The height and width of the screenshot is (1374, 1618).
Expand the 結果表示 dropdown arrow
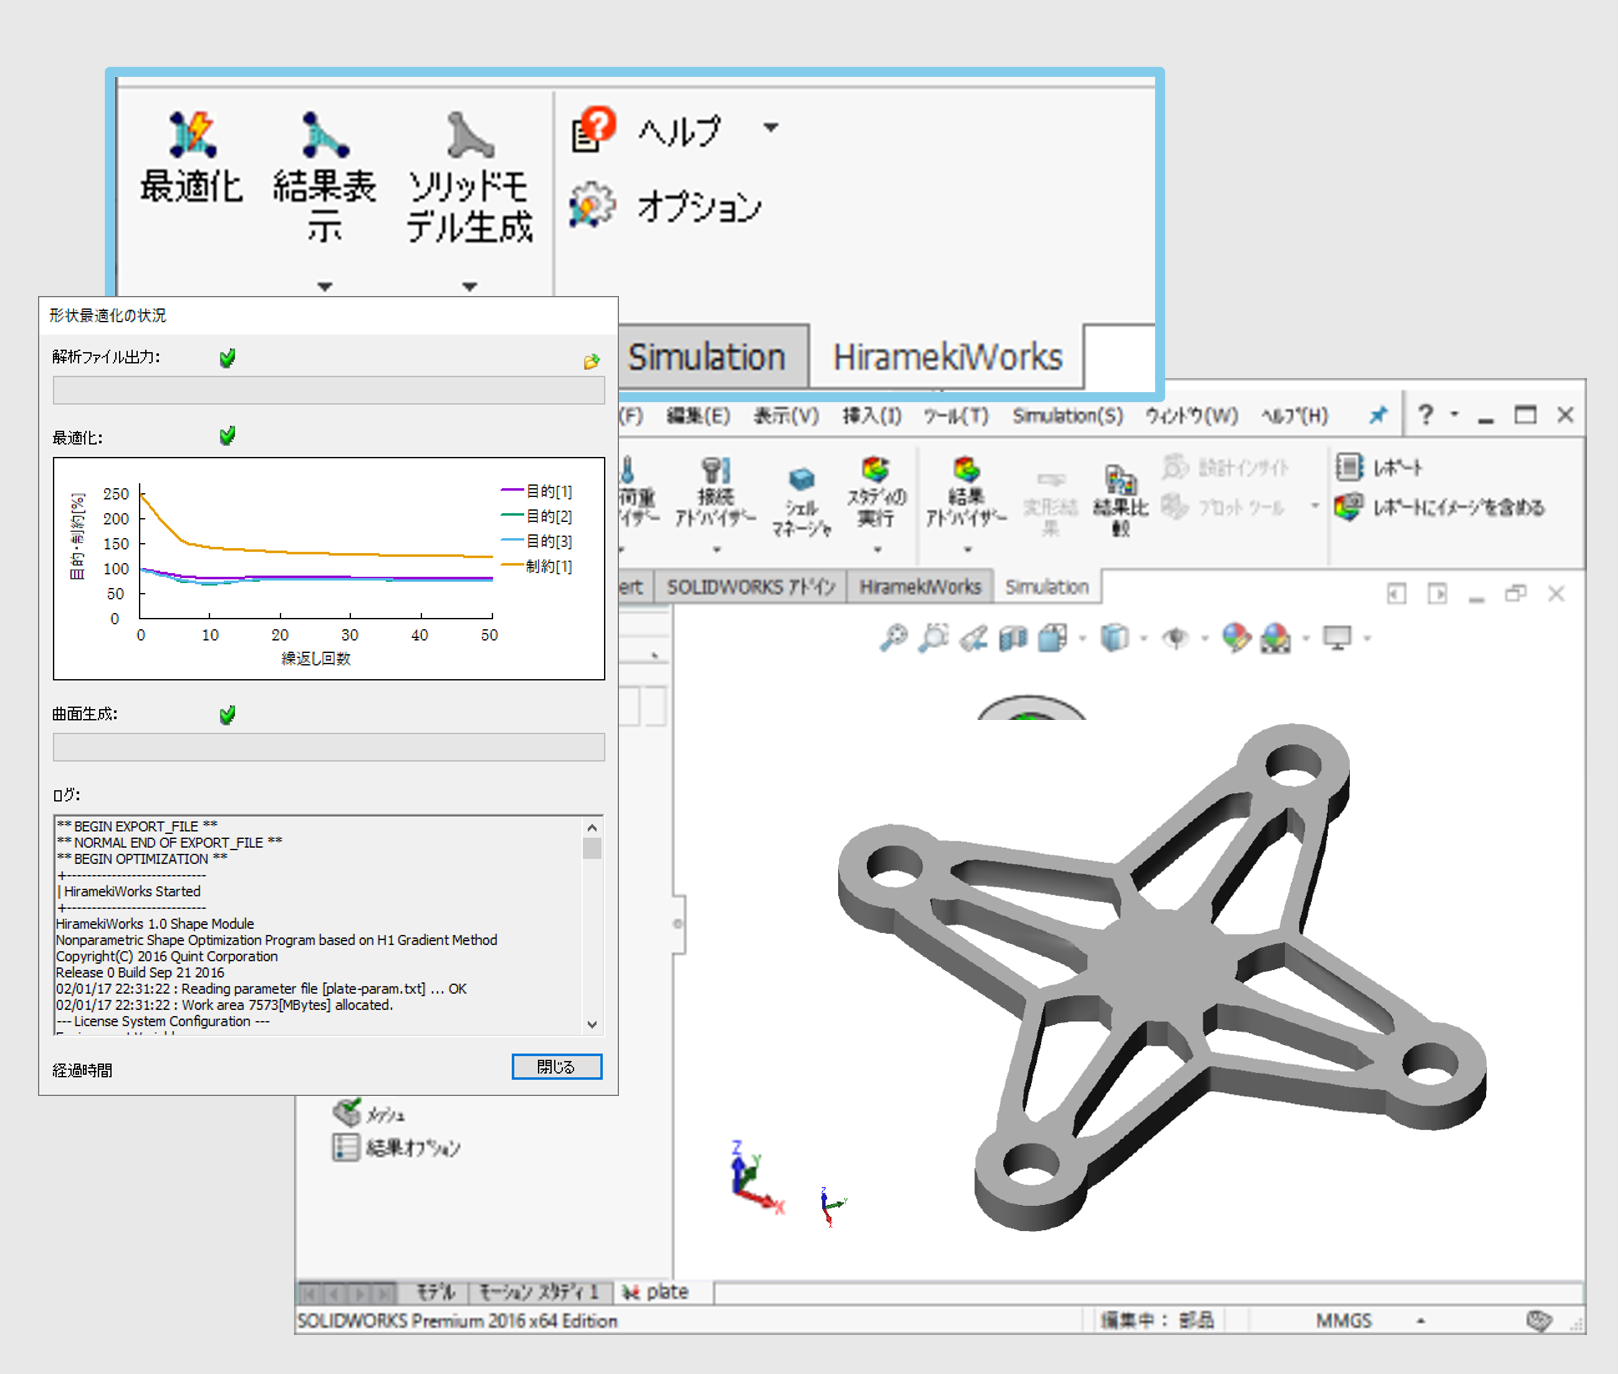point(324,287)
